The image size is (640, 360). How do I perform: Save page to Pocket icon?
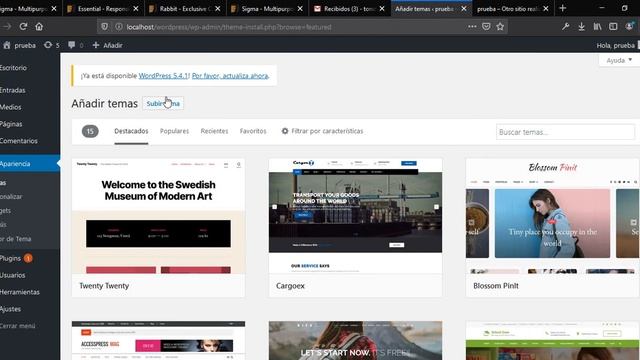(486, 27)
